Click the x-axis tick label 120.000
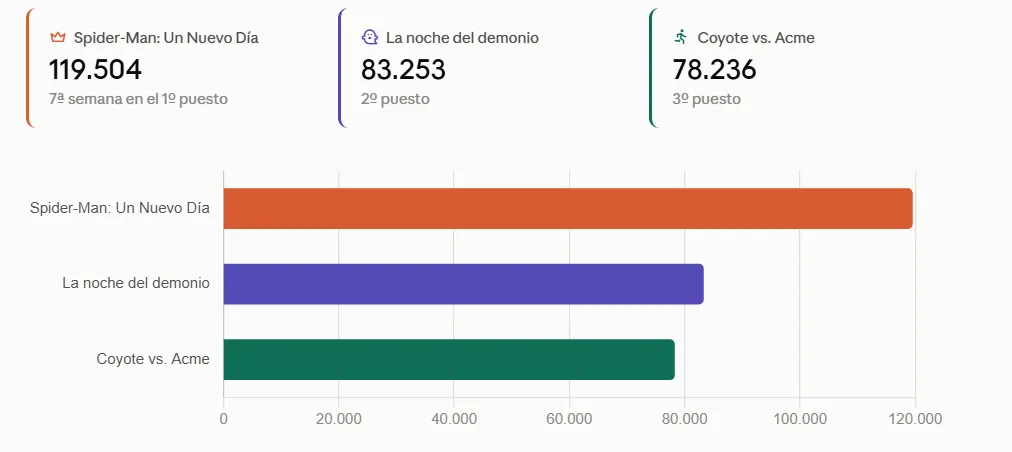The height and width of the screenshot is (452, 1012). 915,418
